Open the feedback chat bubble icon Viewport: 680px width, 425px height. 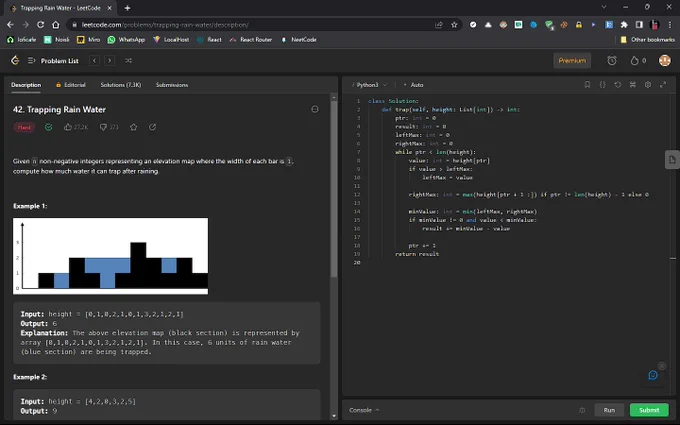tap(653, 375)
